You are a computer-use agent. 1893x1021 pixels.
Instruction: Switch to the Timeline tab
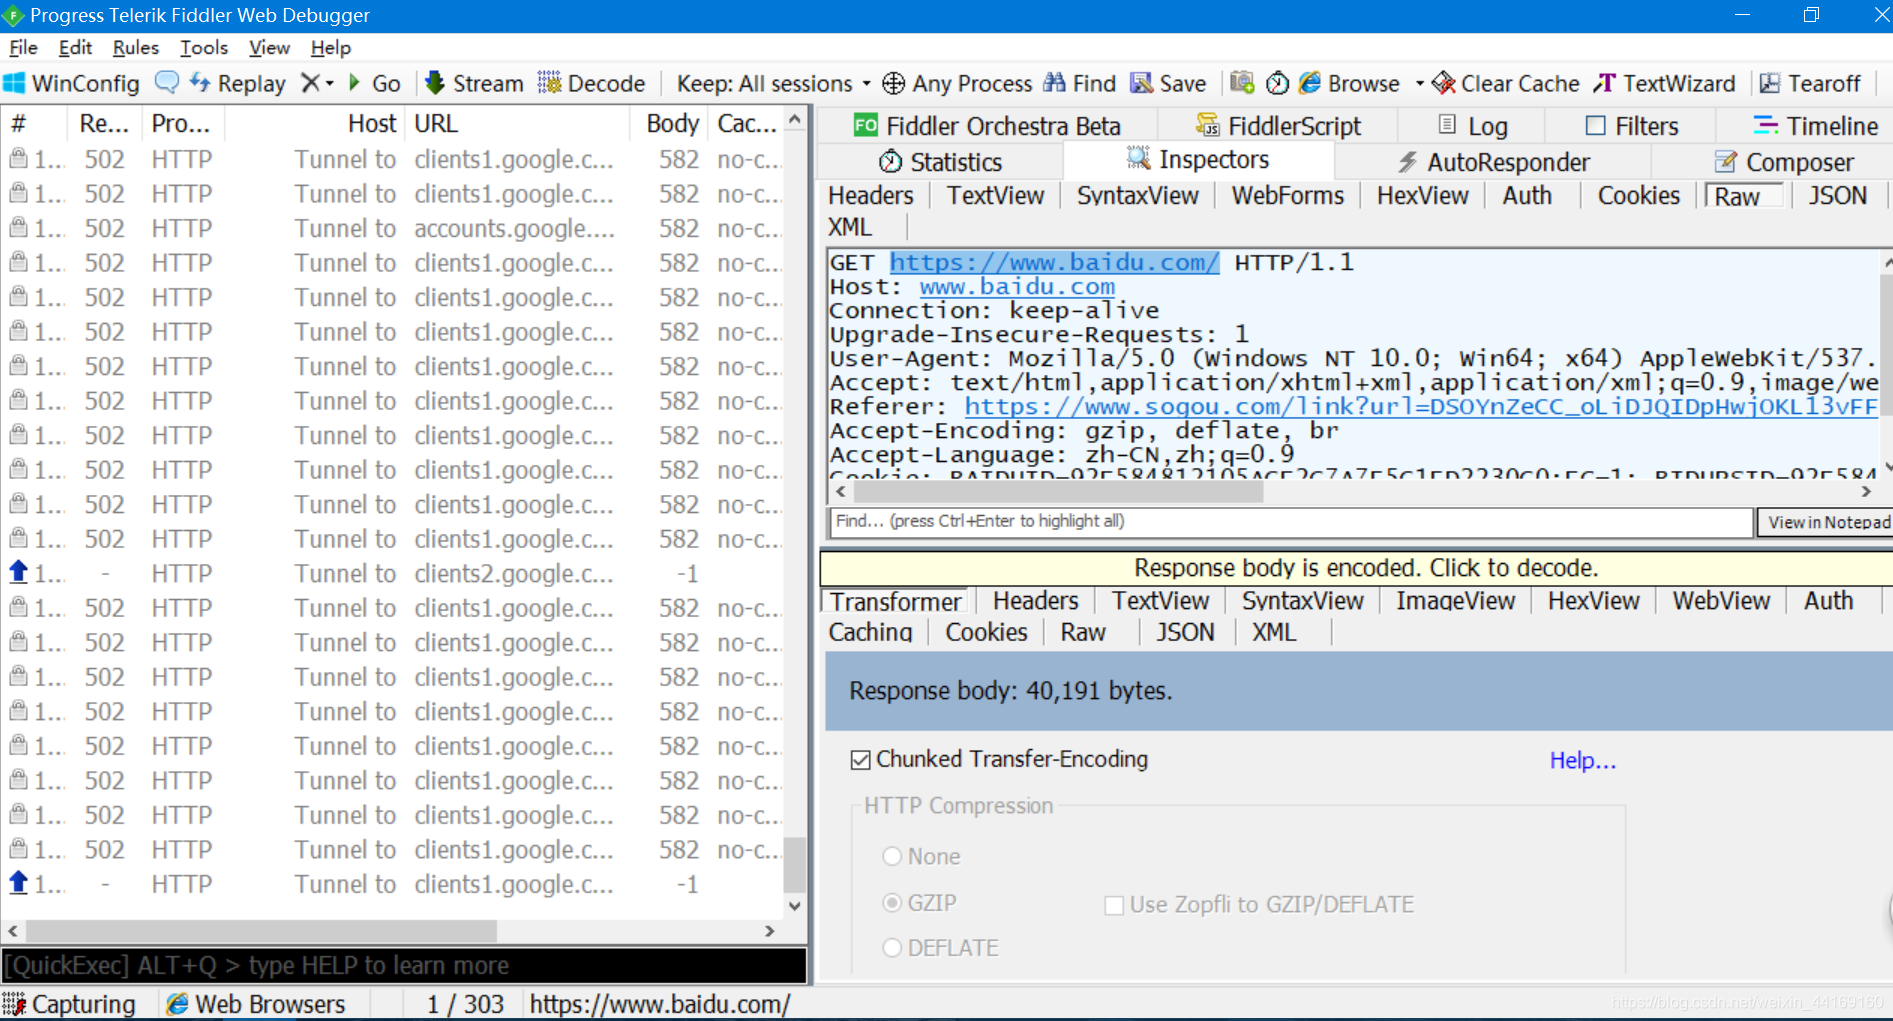click(1816, 126)
